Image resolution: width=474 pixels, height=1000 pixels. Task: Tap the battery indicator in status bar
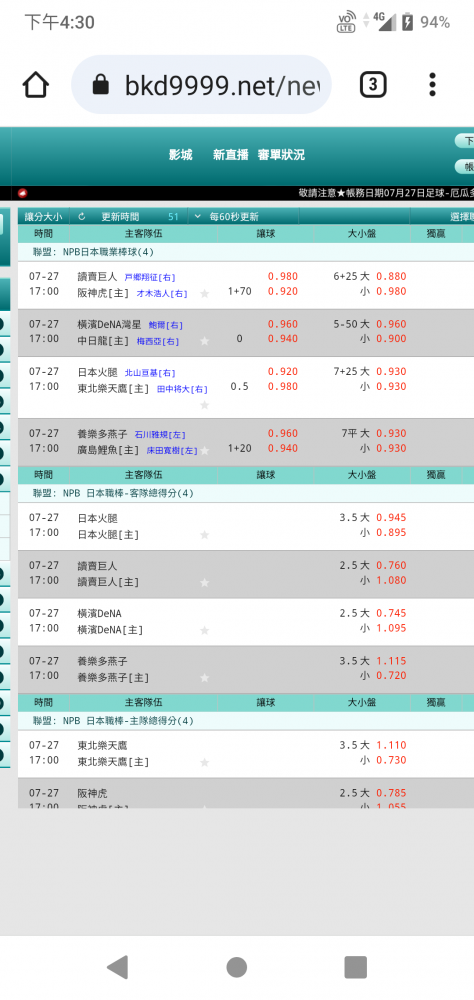coord(408,22)
